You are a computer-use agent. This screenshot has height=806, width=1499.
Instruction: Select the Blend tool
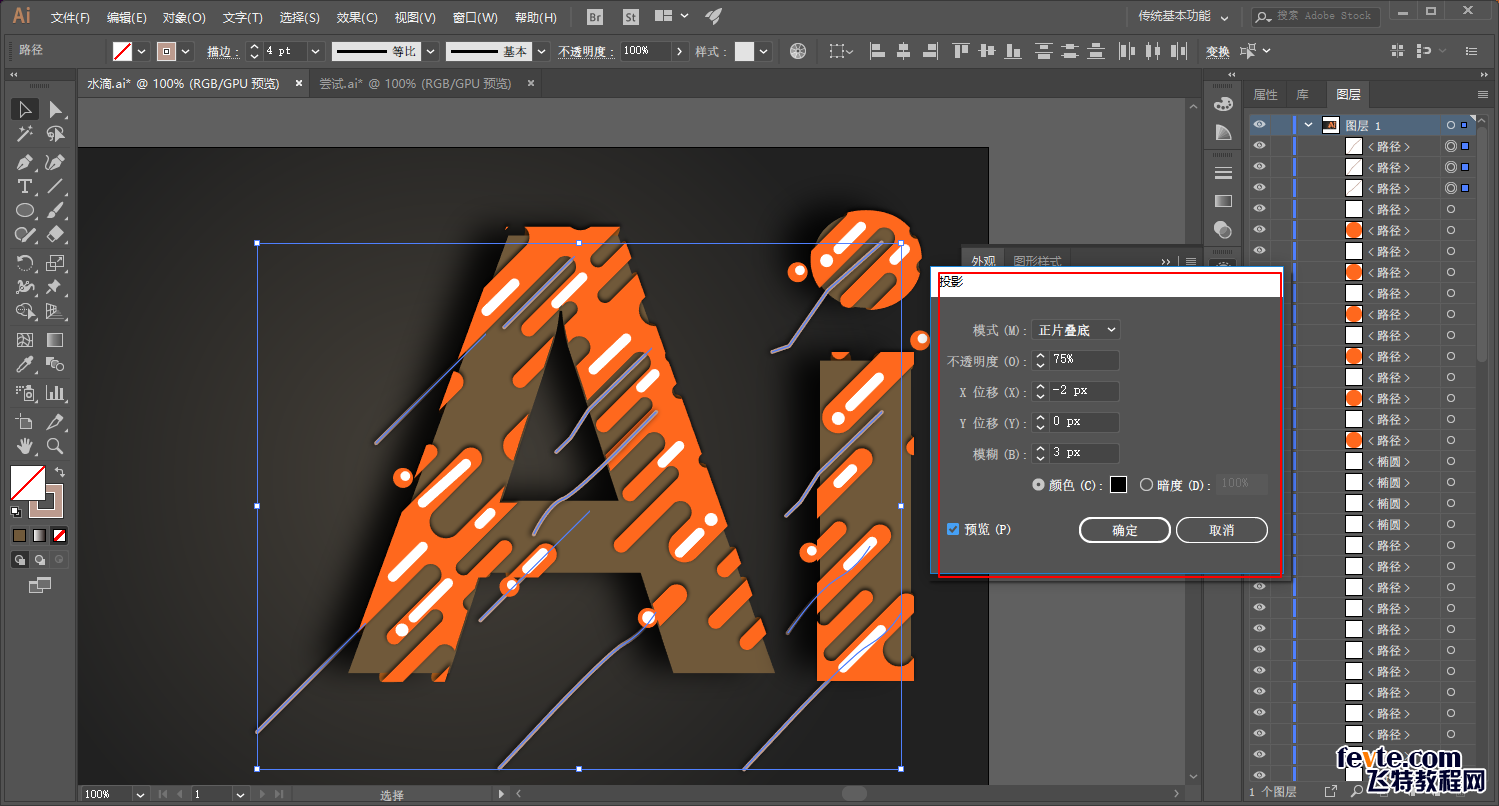(56, 365)
